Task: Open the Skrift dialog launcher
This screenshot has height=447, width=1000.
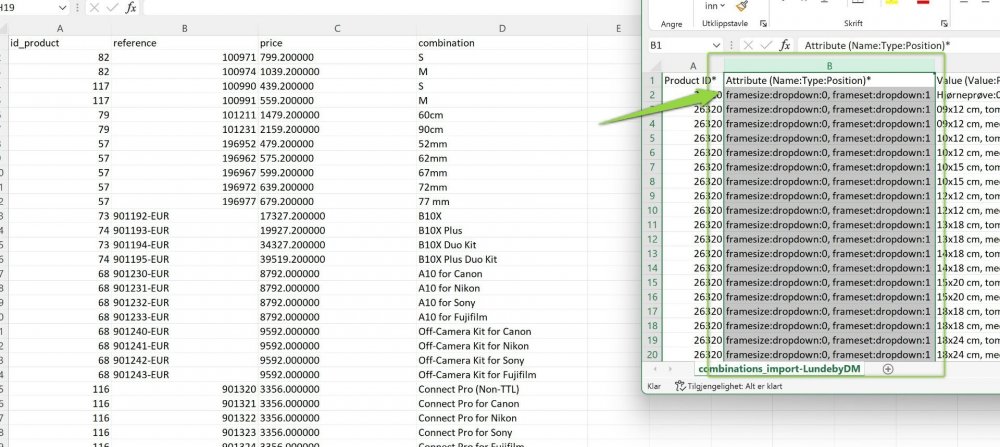Action: 944,24
